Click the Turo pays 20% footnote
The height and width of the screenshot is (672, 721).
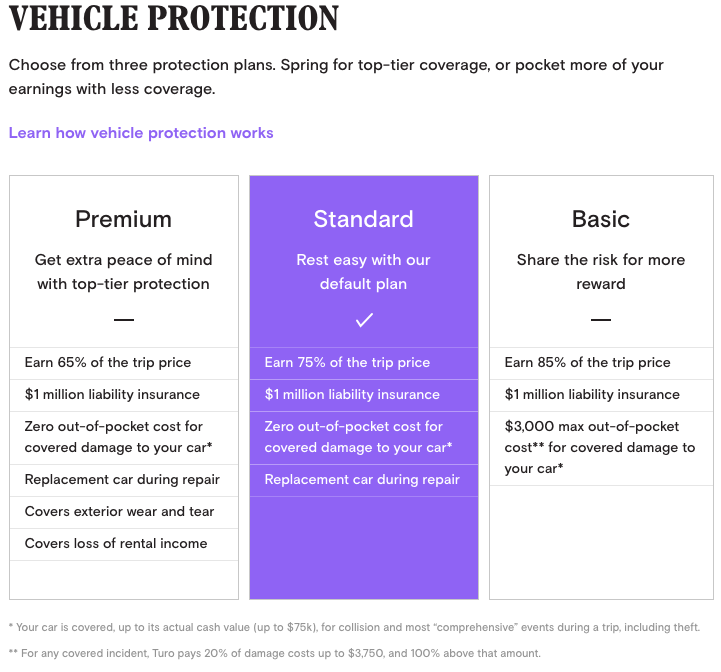pyautogui.click(x=275, y=653)
